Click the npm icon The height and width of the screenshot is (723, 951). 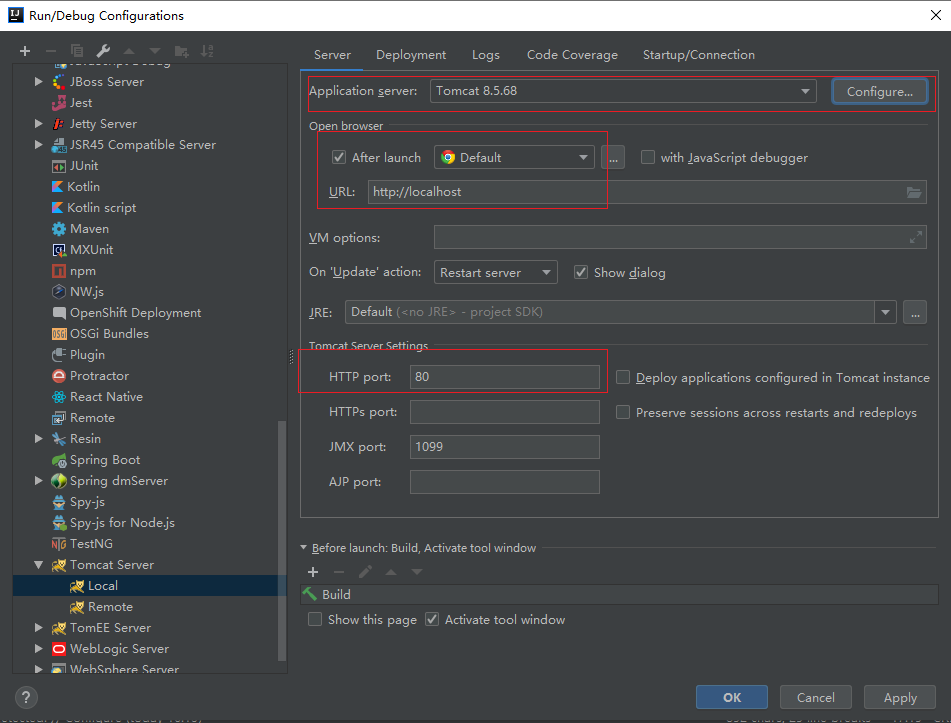(59, 271)
